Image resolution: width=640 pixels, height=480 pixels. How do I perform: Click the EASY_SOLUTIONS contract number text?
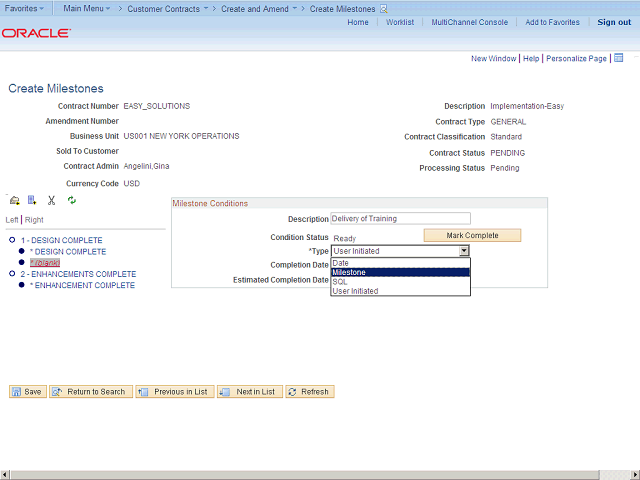pos(157,106)
